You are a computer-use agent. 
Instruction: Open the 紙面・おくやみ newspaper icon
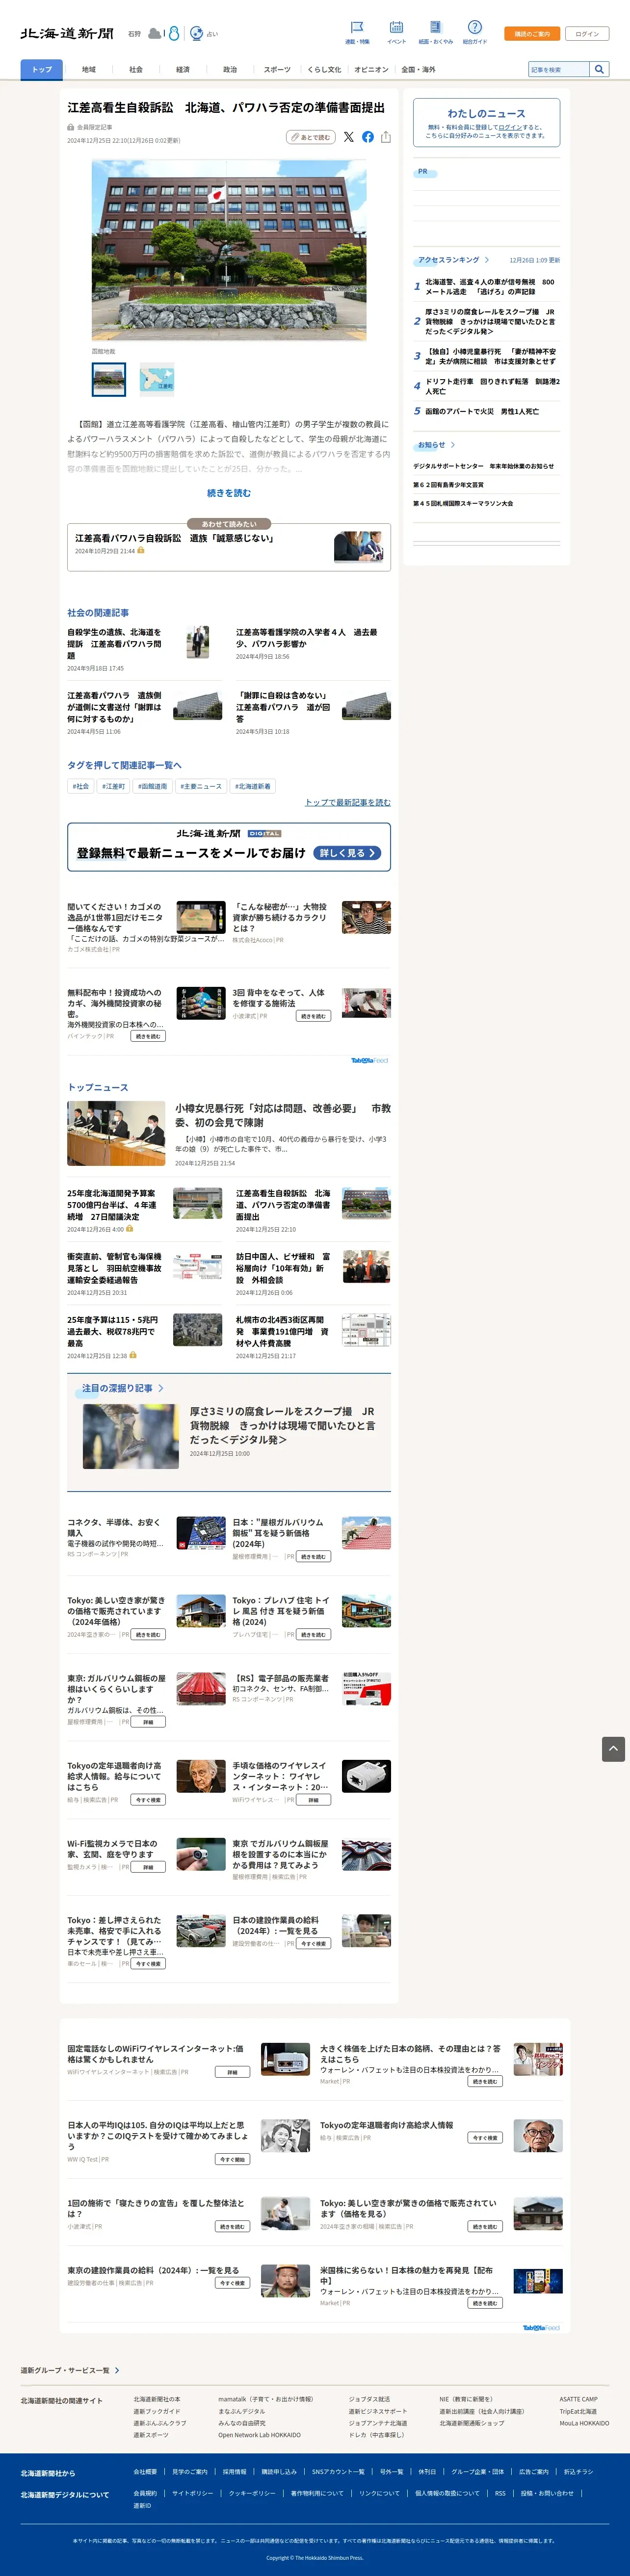(435, 27)
